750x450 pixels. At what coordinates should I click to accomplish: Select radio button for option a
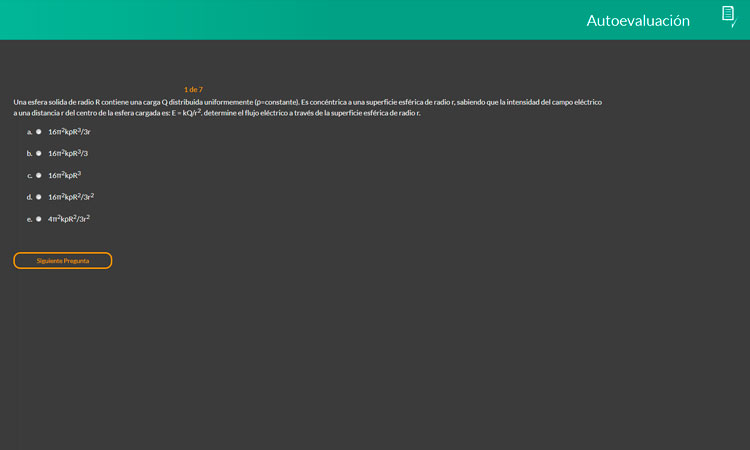(39, 132)
